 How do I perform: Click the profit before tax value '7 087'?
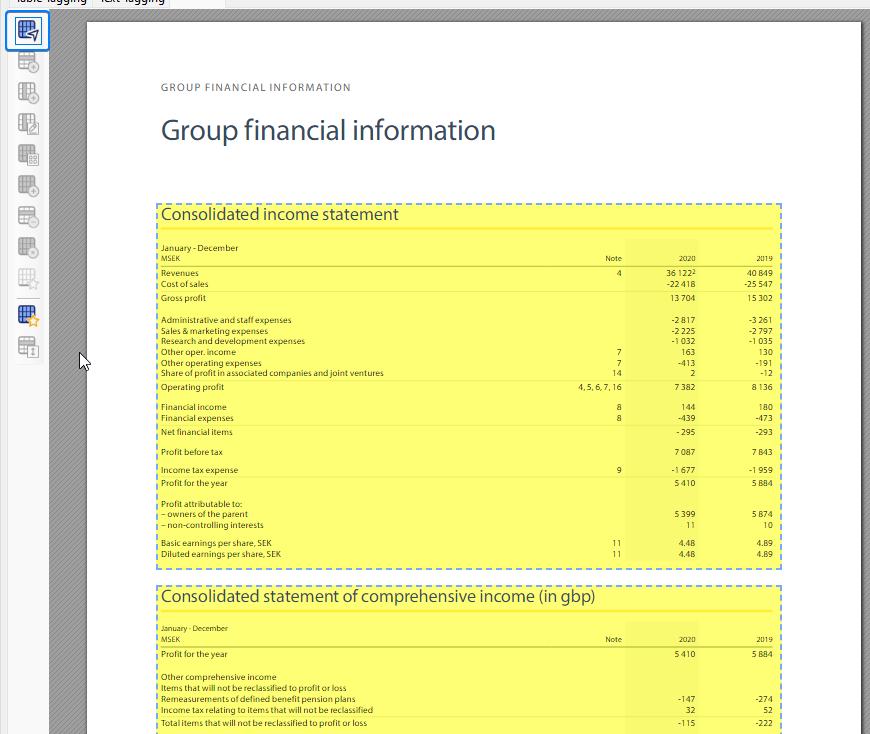pos(685,452)
